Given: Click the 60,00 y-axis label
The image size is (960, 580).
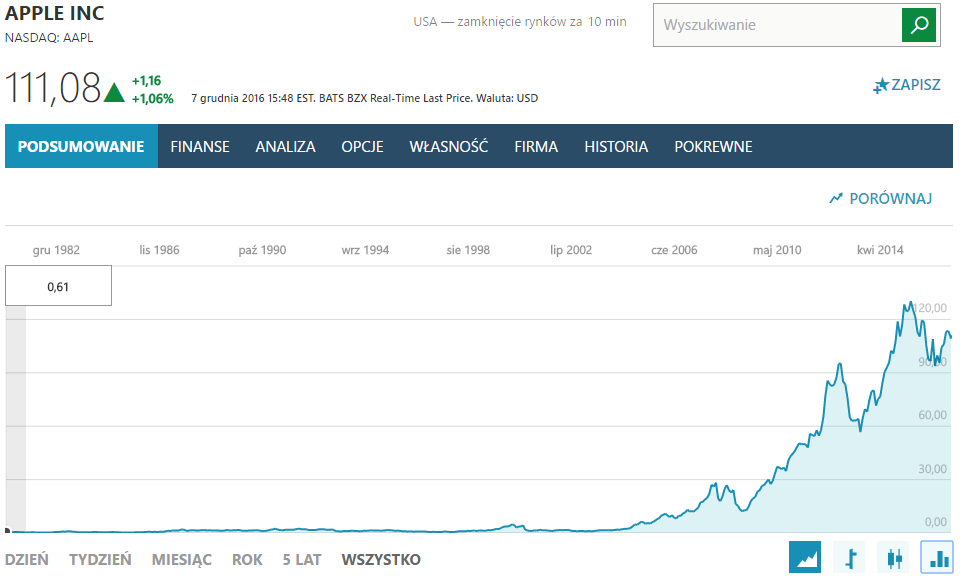Looking at the screenshot, I should click(932, 415).
